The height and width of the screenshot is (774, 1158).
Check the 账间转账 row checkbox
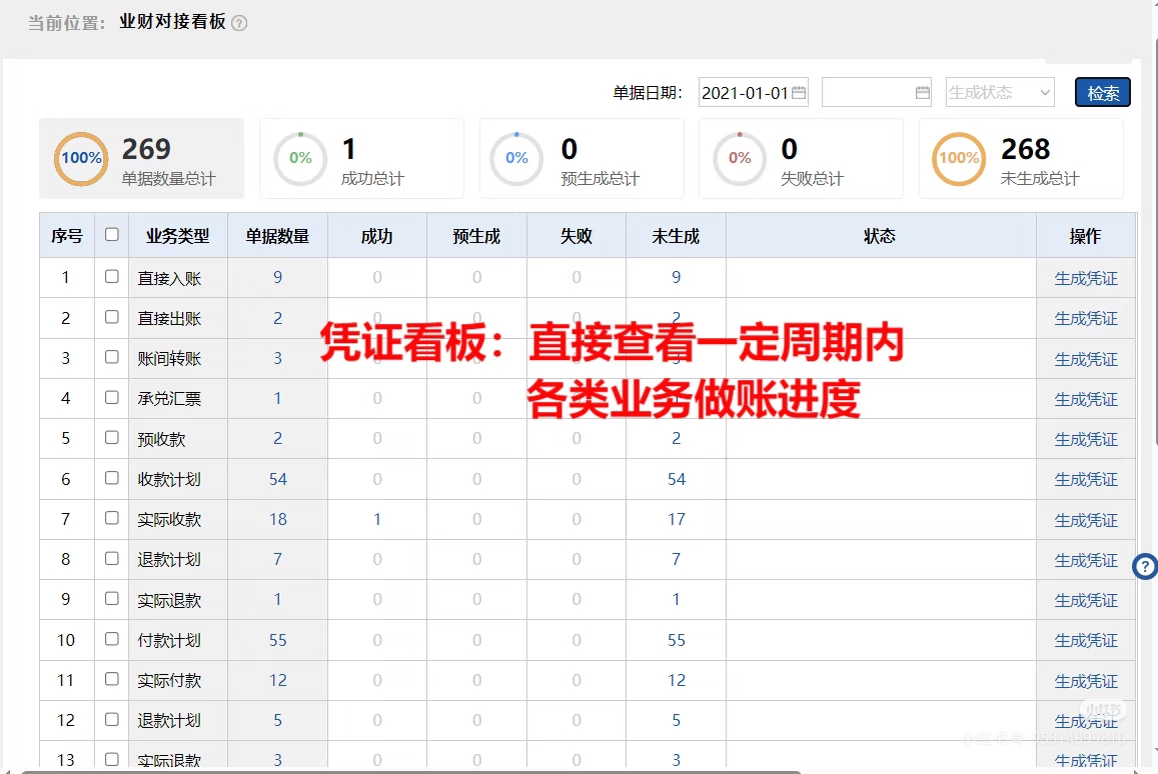(x=112, y=357)
